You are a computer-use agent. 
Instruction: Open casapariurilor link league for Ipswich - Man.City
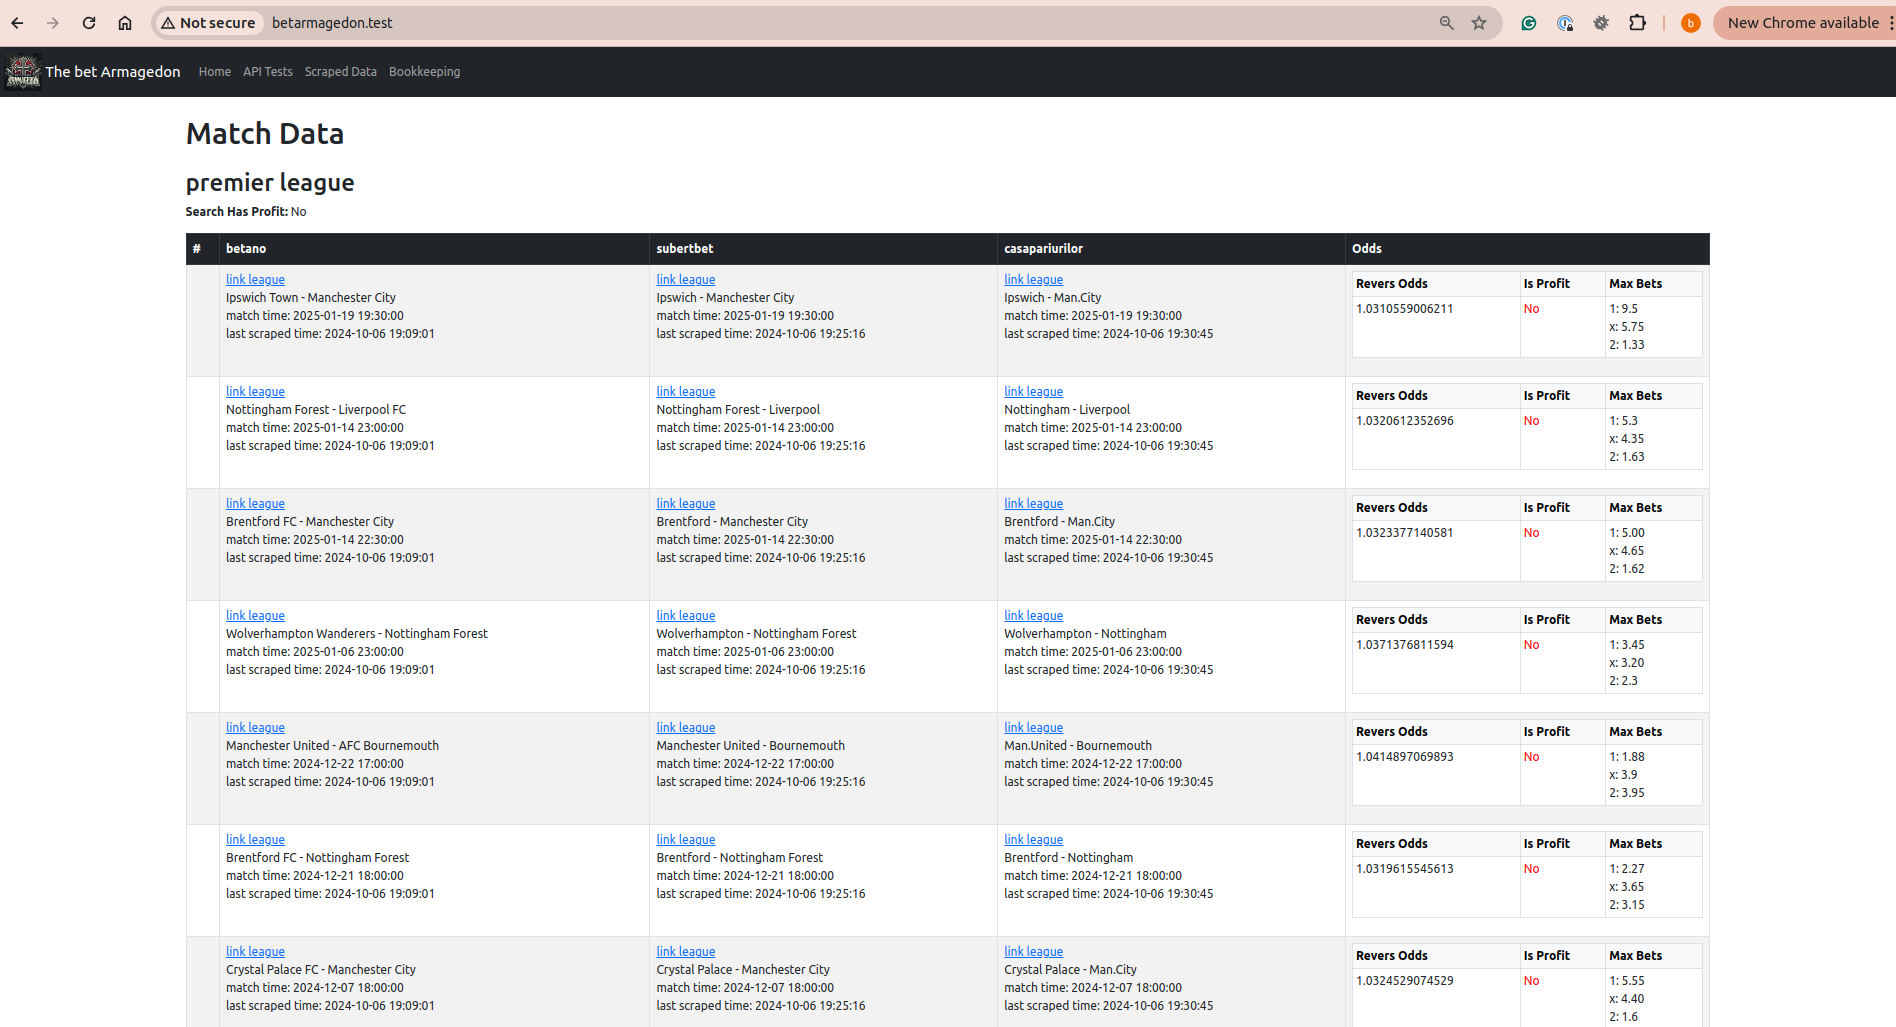pyautogui.click(x=1034, y=280)
